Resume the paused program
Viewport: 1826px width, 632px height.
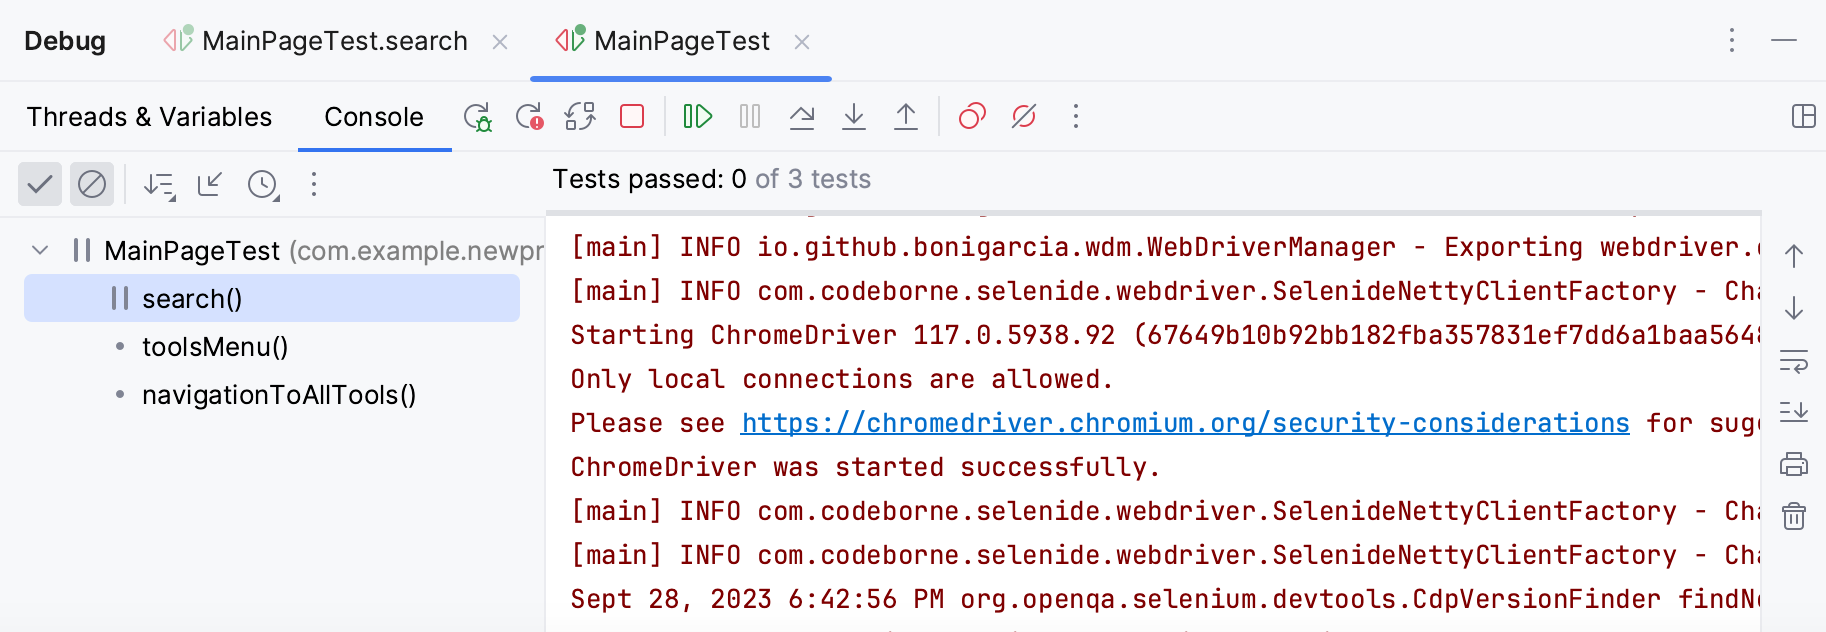[697, 116]
